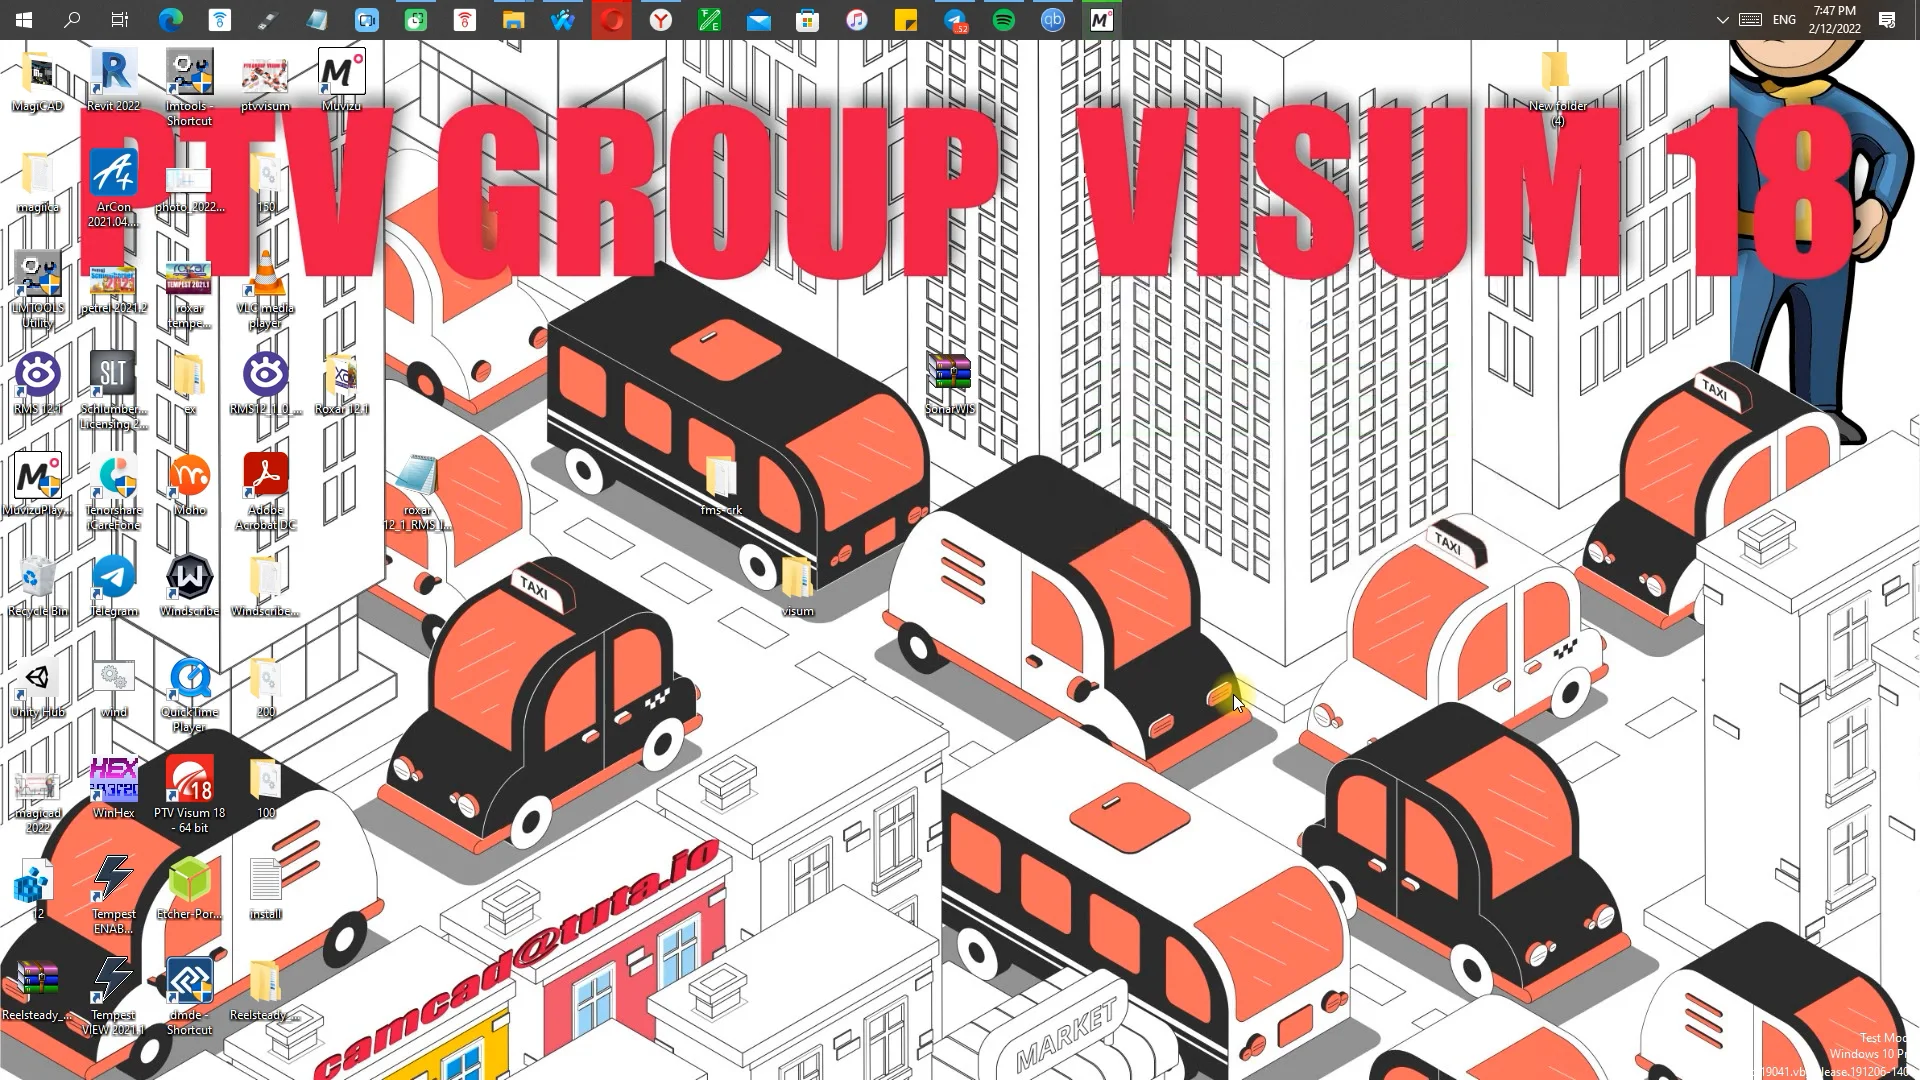Open the Mail app in the taskbar
Image resolution: width=1920 pixels, height=1080 pixels.
(759, 20)
